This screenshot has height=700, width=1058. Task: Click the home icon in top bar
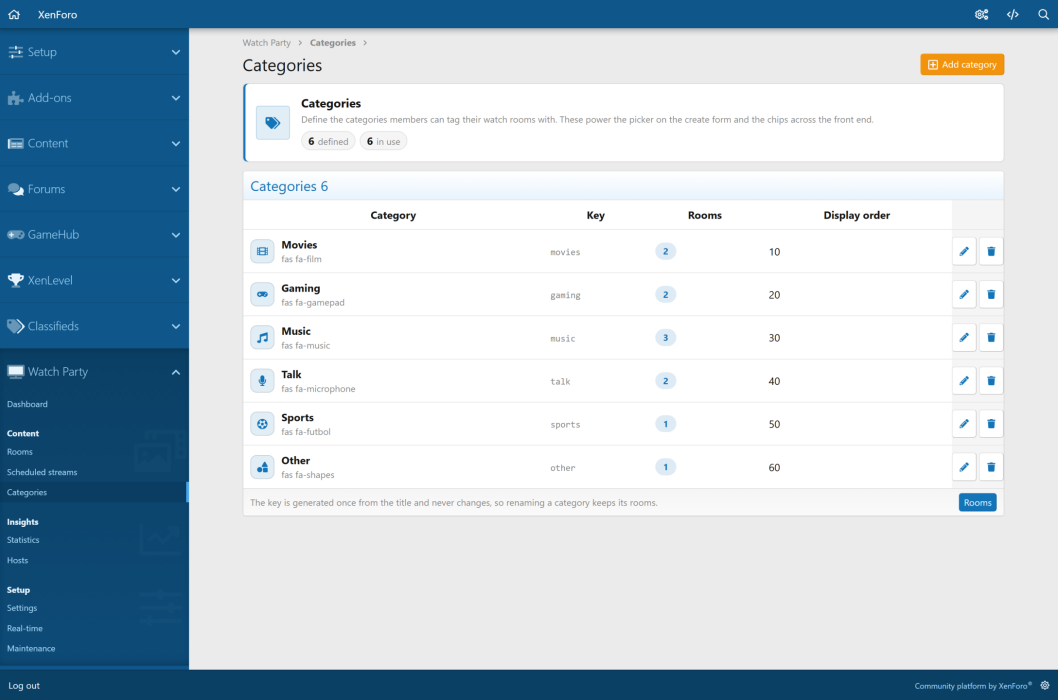coord(14,14)
